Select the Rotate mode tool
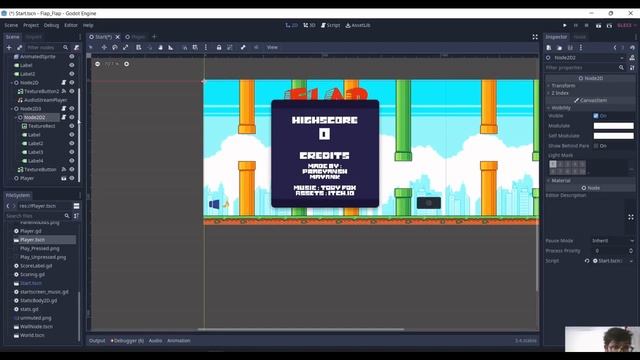This screenshot has height=360, width=640. point(115,47)
